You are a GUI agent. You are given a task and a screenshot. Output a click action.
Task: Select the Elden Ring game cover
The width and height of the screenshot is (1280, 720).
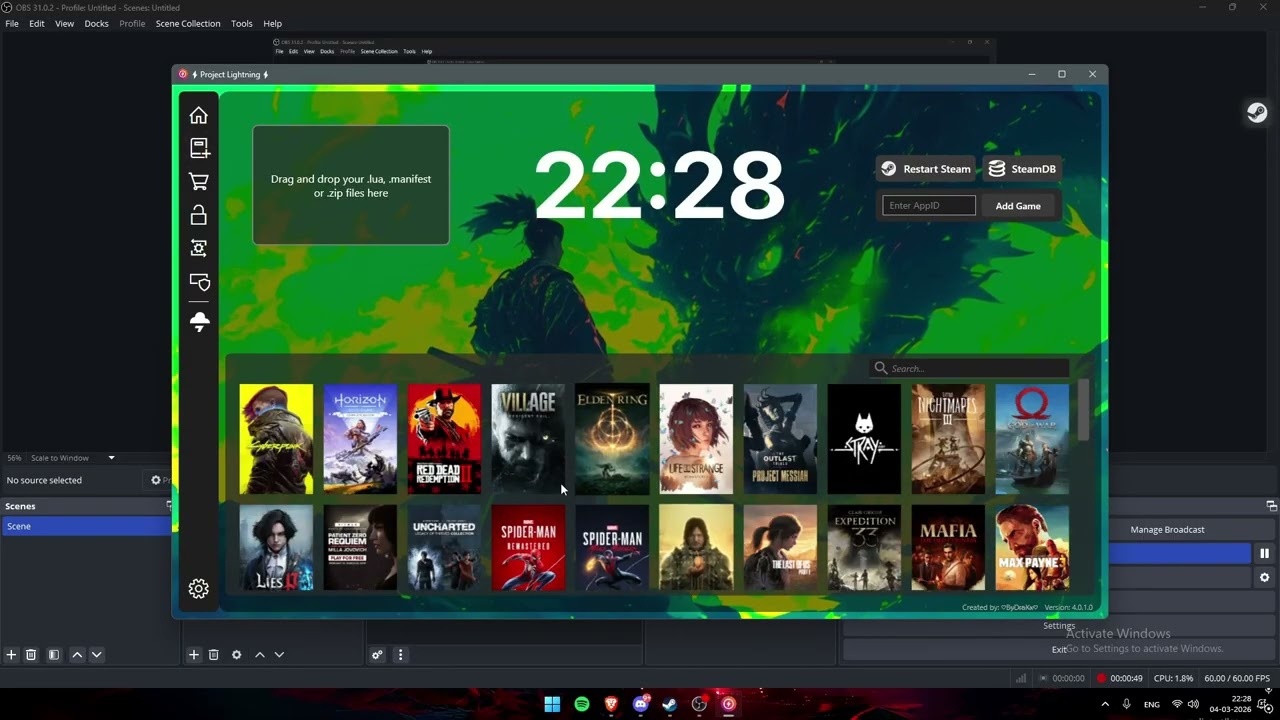click(x=612, y=439)
